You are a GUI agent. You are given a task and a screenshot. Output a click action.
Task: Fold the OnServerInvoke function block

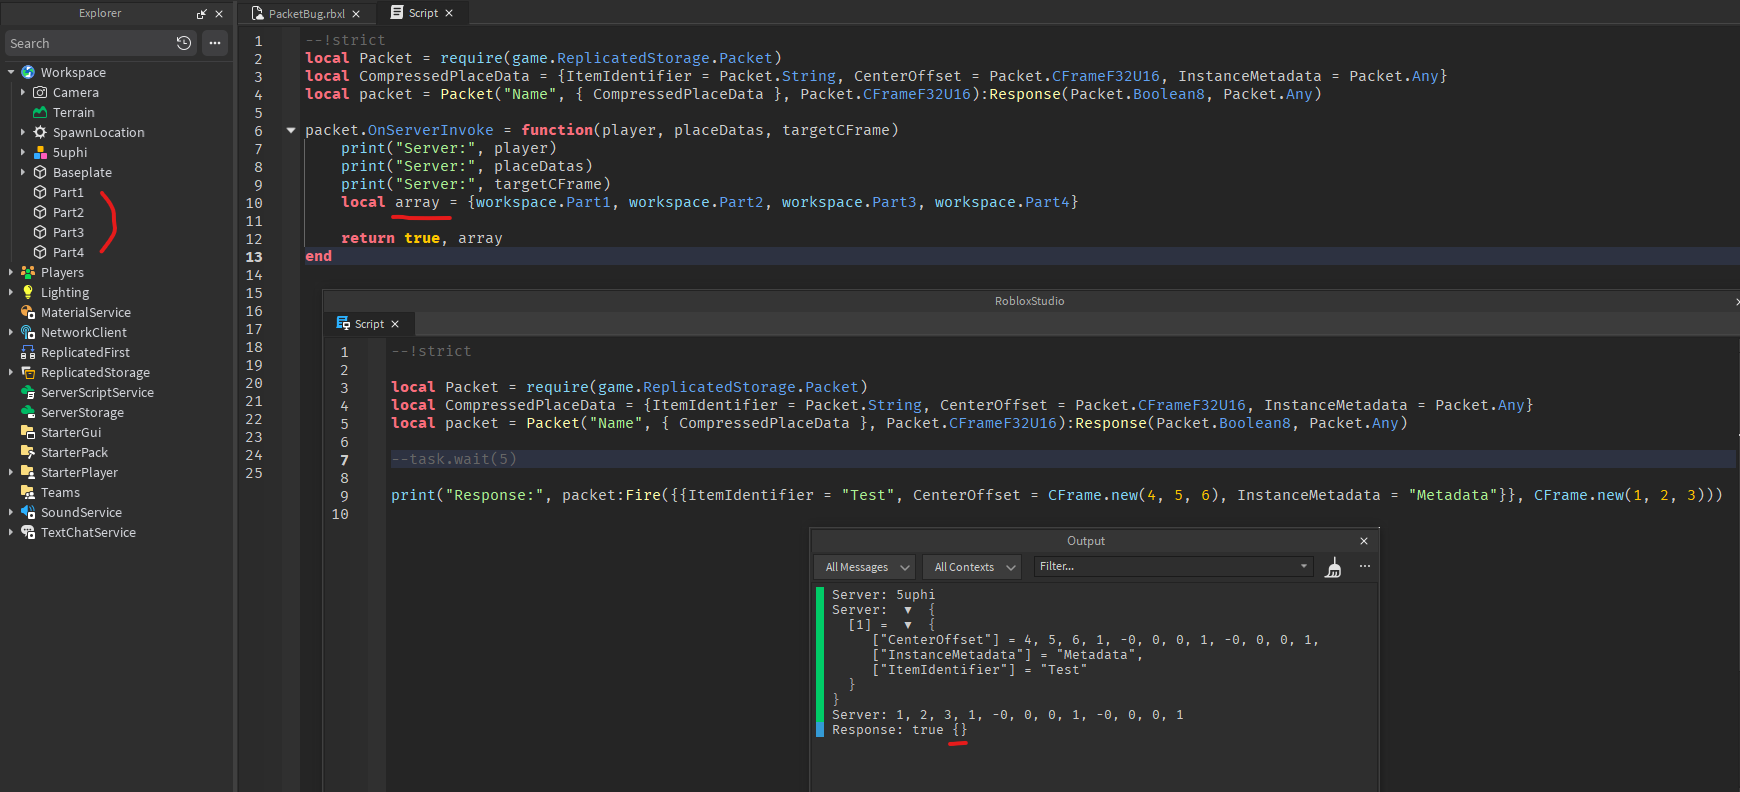[x=291, y=130]
